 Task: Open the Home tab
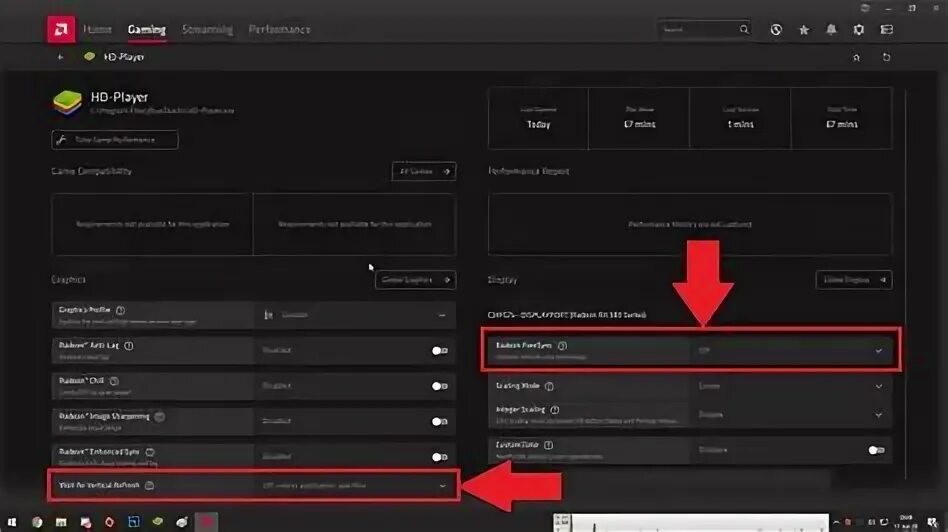pyautogui.click(x=97, y=29)
